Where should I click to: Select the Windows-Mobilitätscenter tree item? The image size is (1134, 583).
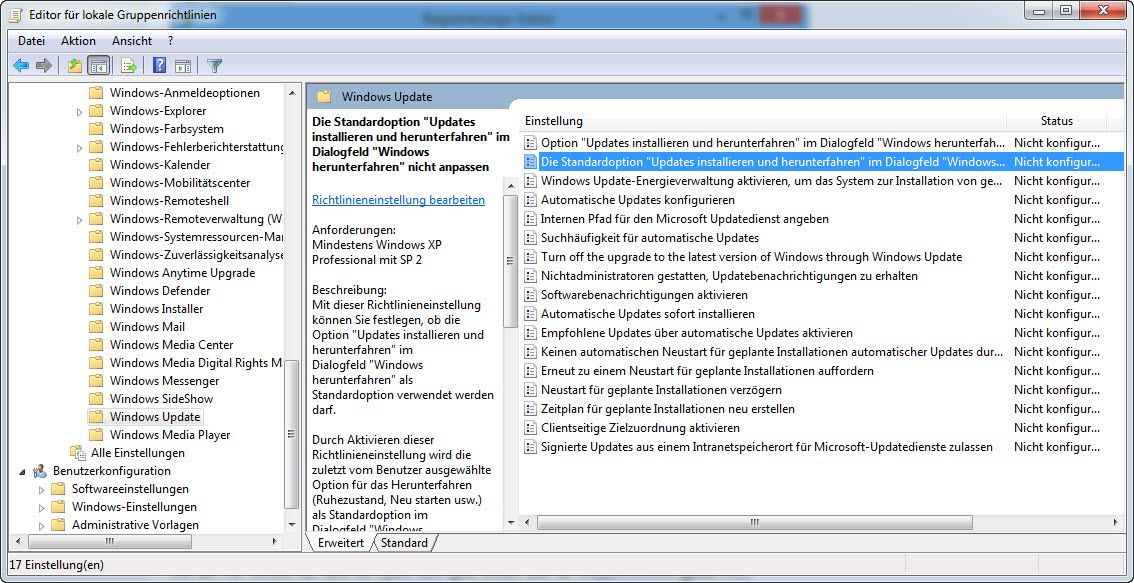point(179,183)
